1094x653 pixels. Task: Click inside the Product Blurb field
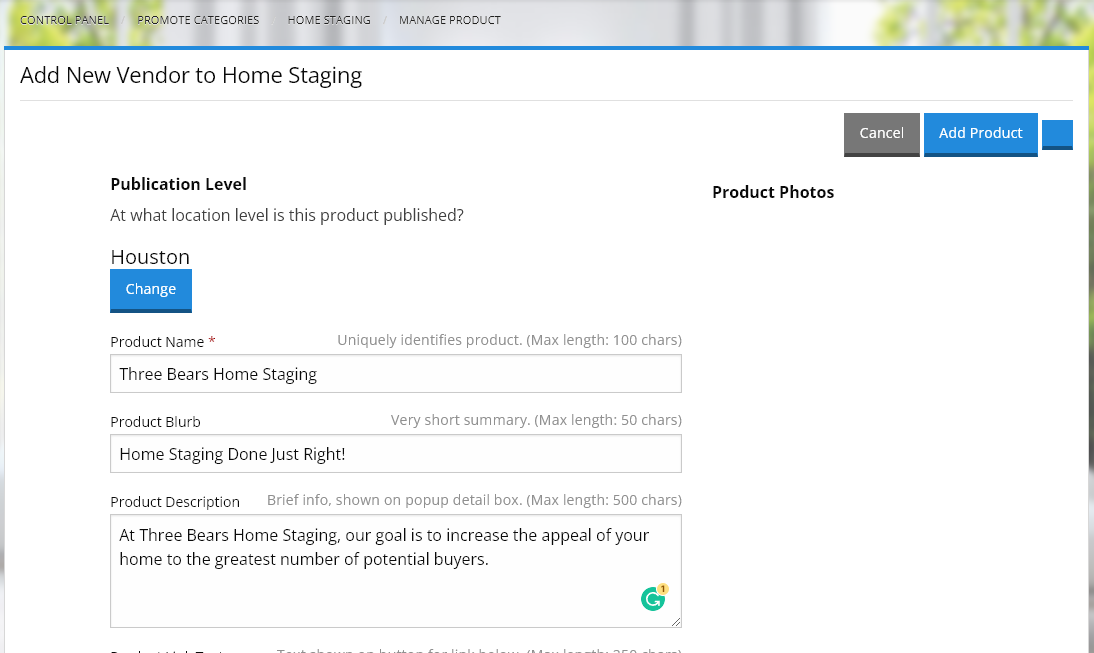click(395, 453)
